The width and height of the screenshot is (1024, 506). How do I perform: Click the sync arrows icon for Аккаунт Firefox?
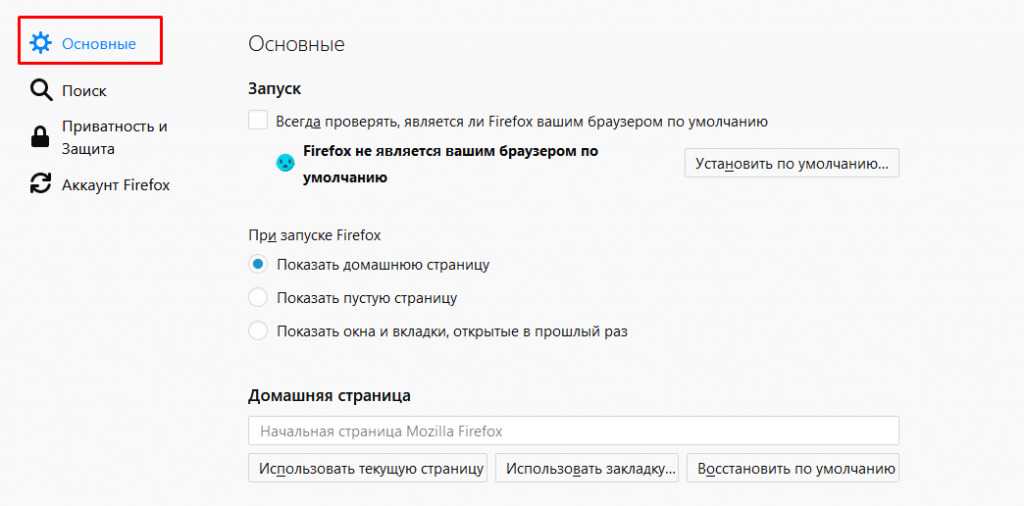click(41, 184)
